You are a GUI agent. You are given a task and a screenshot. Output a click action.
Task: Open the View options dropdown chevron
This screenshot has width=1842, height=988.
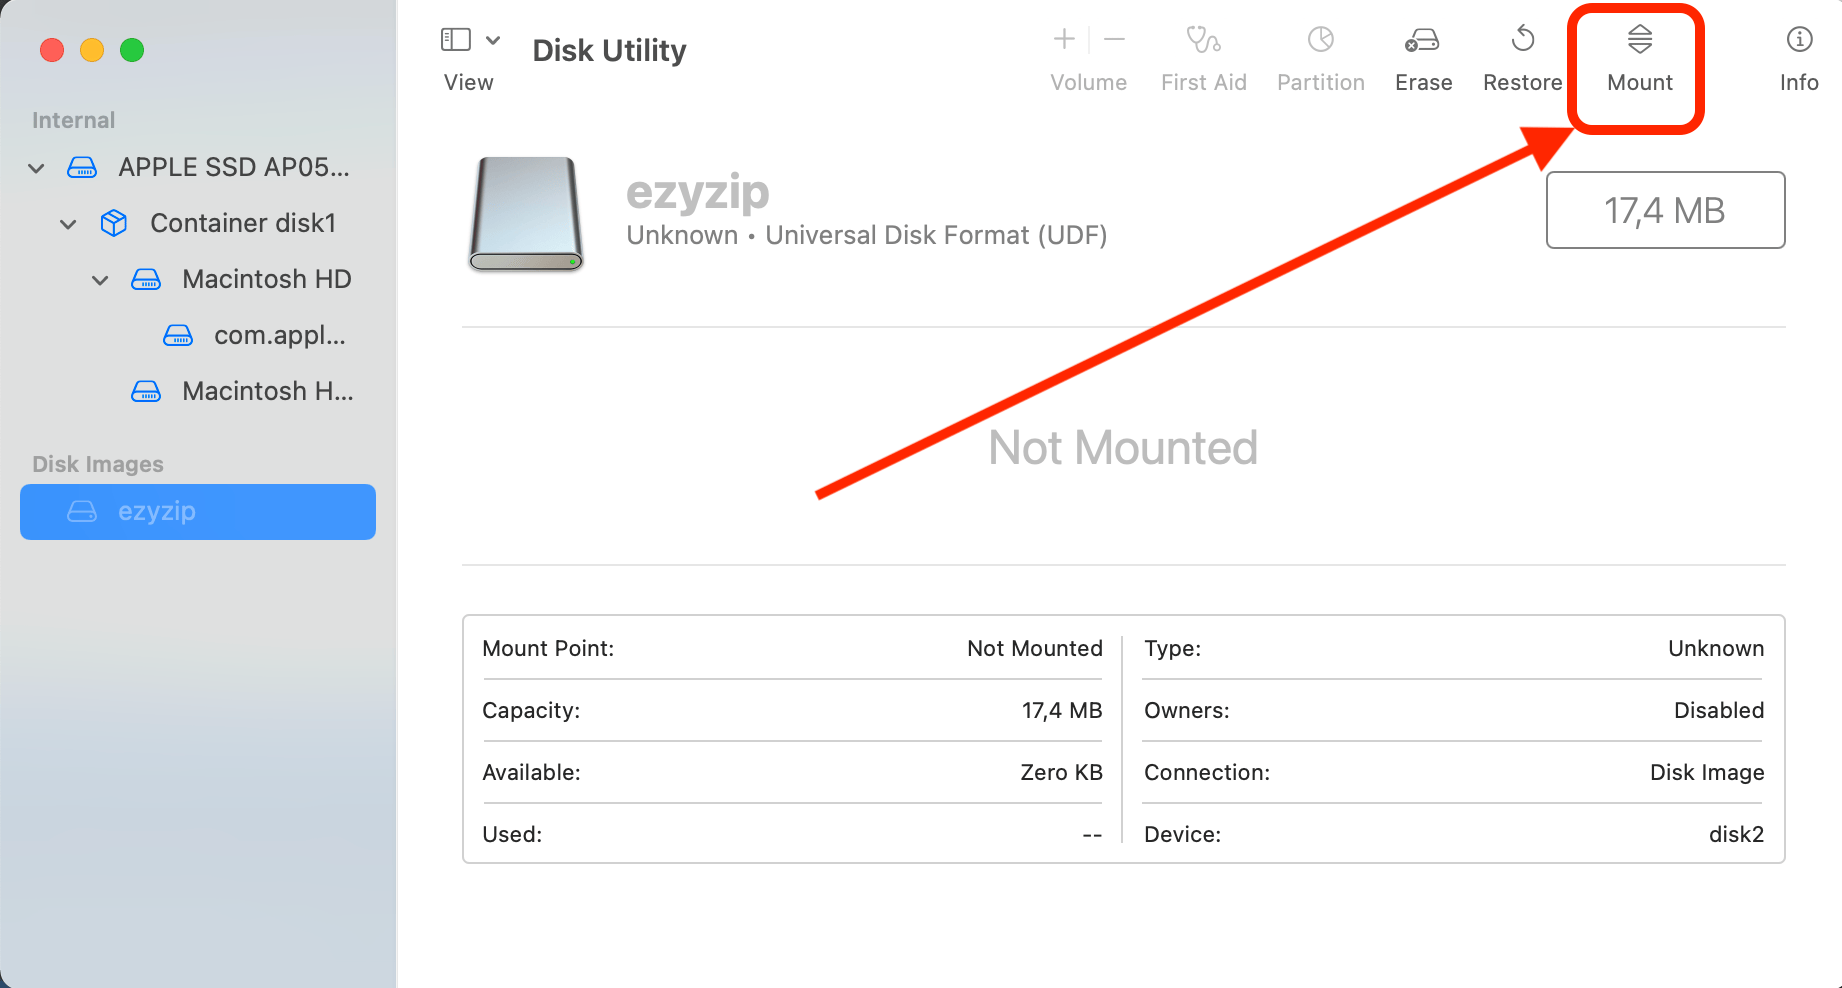pyautogui.click(x=492, y=38)
